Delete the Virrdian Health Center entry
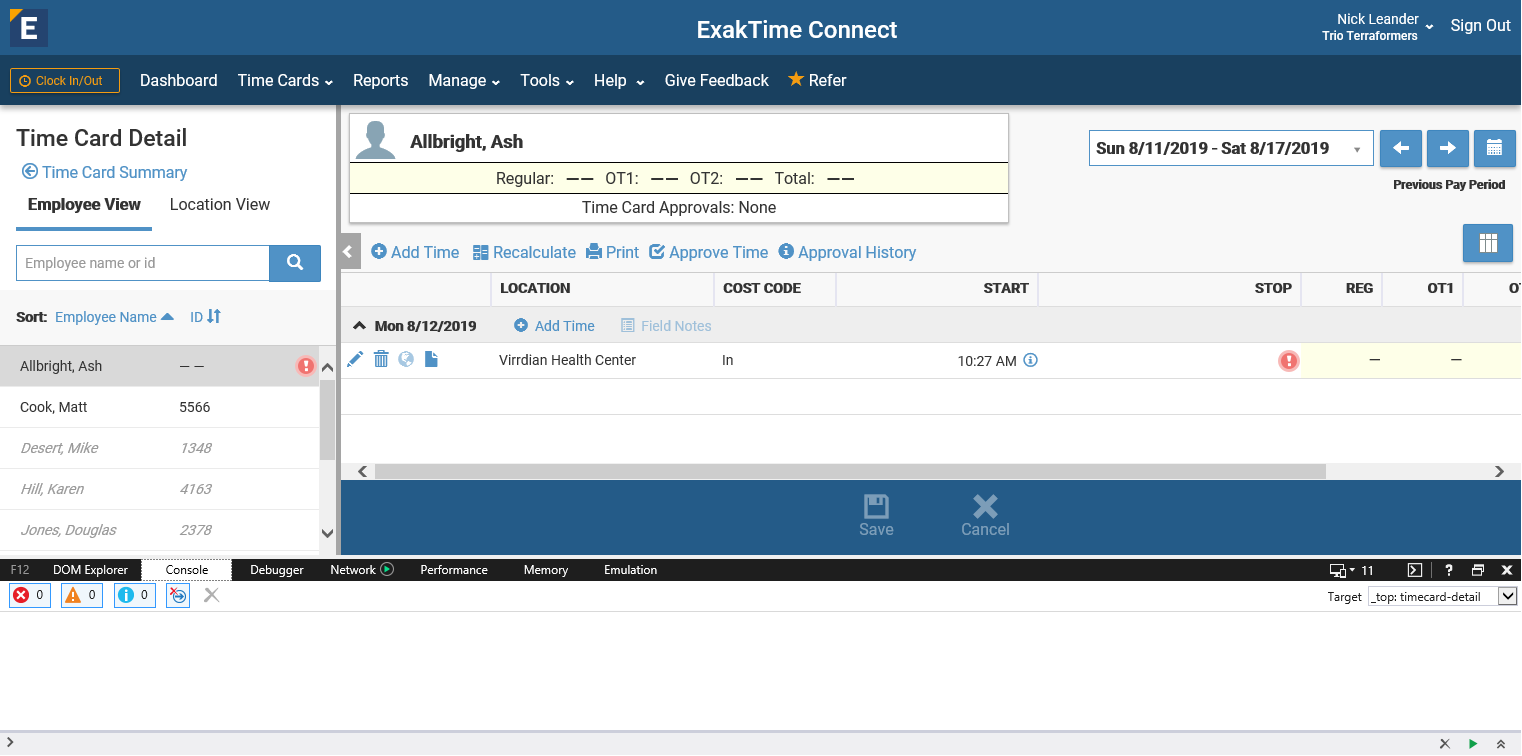1522x756 pixels. click(x=381, y=359)
